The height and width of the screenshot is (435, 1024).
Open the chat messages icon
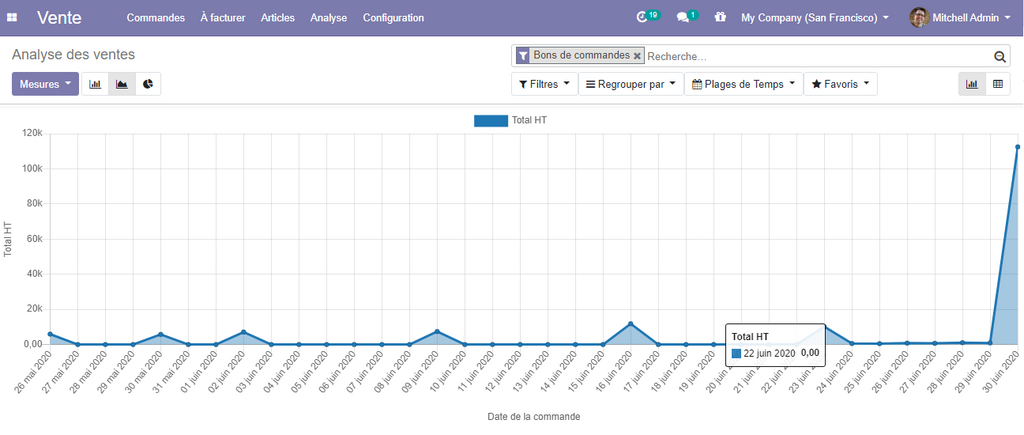click(683, 17)
